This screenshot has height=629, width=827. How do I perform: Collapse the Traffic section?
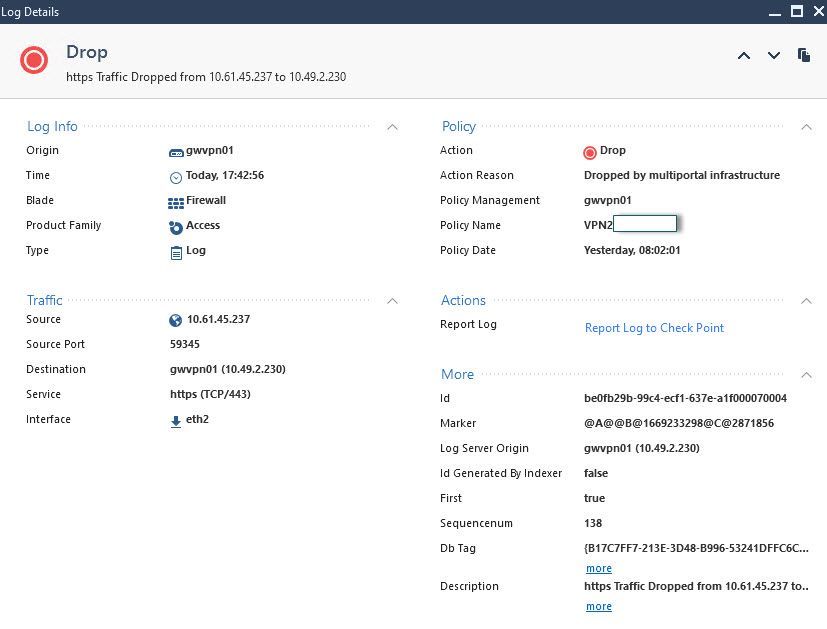392,301
